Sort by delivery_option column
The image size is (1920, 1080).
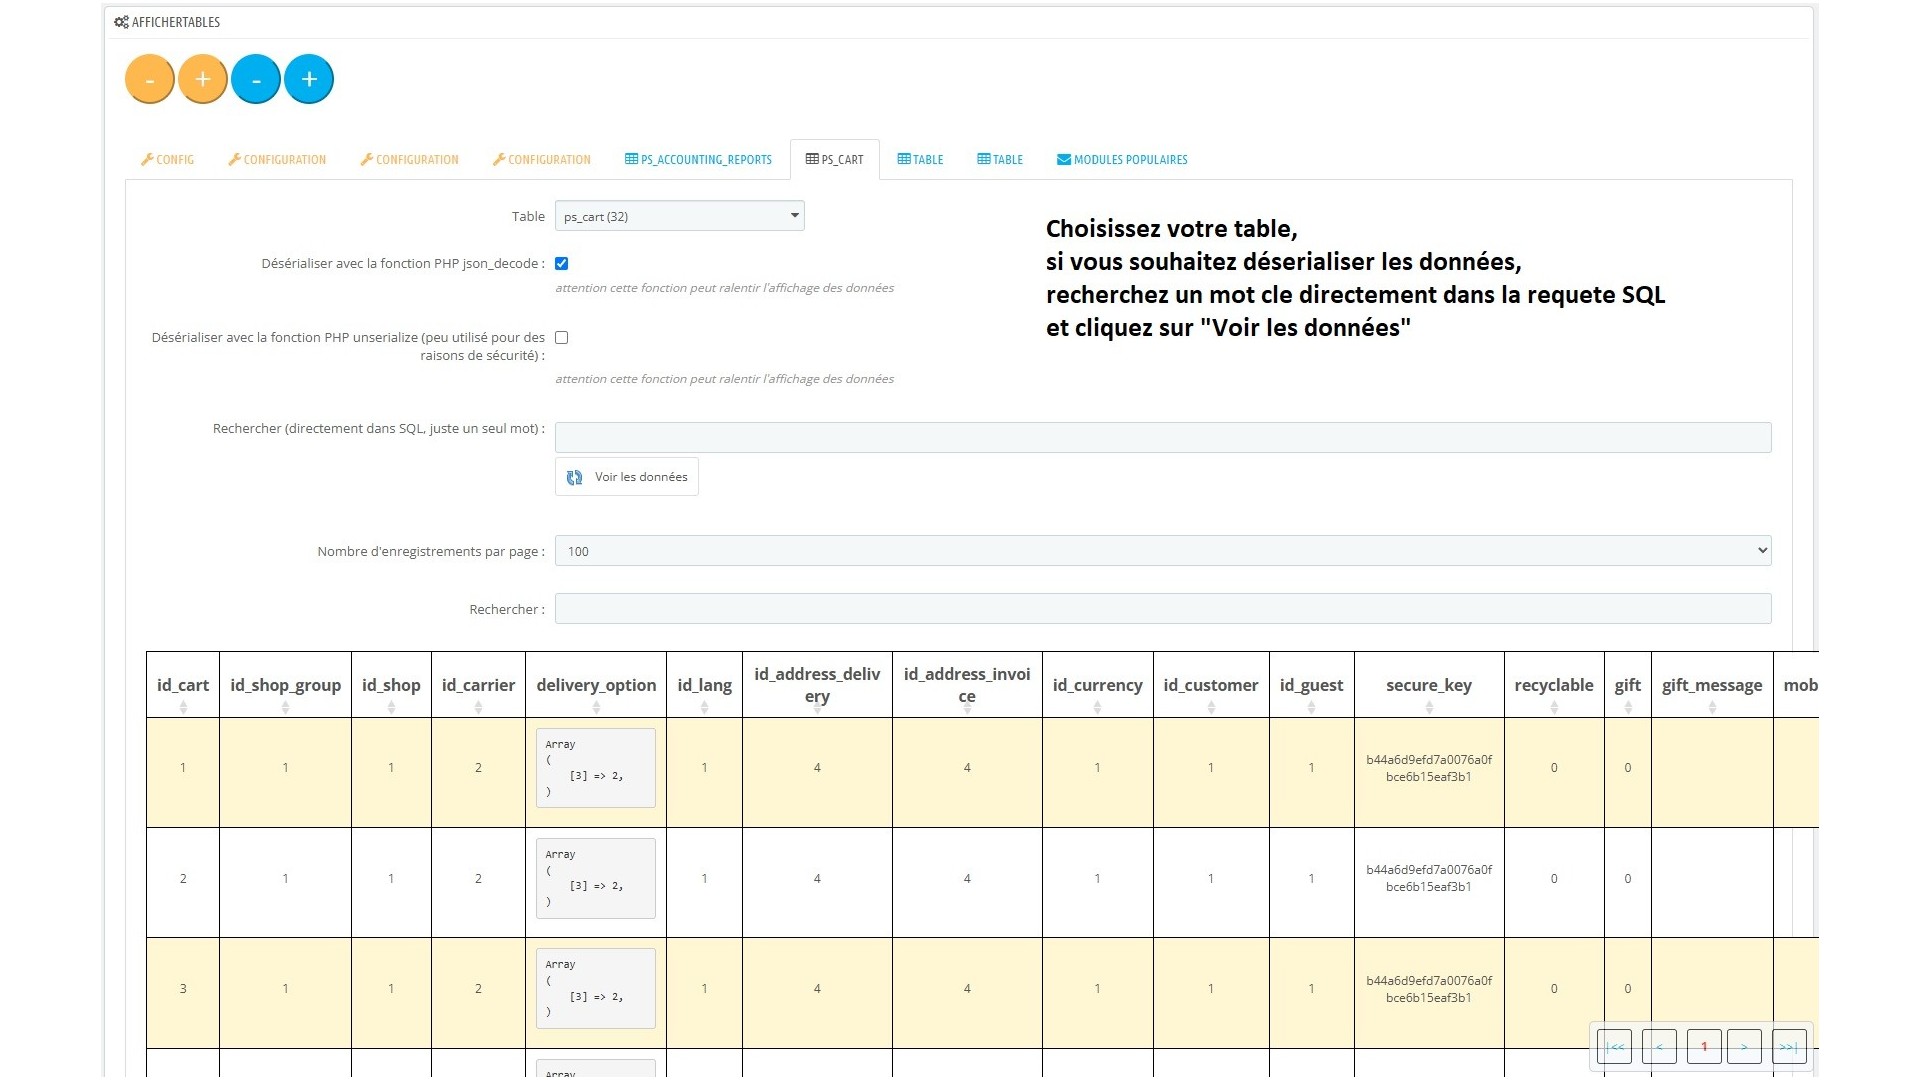tap(596, 686)
